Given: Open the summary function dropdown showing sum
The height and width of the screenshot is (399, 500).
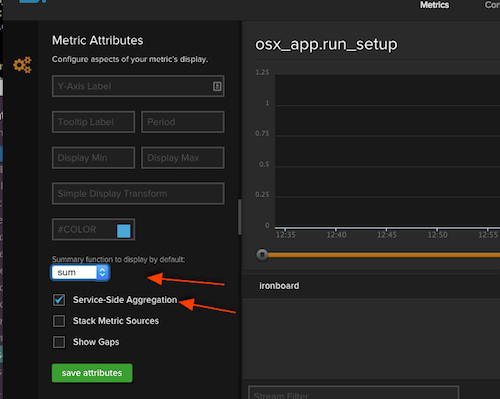Looking at the screenshot, I should (80, 273).
